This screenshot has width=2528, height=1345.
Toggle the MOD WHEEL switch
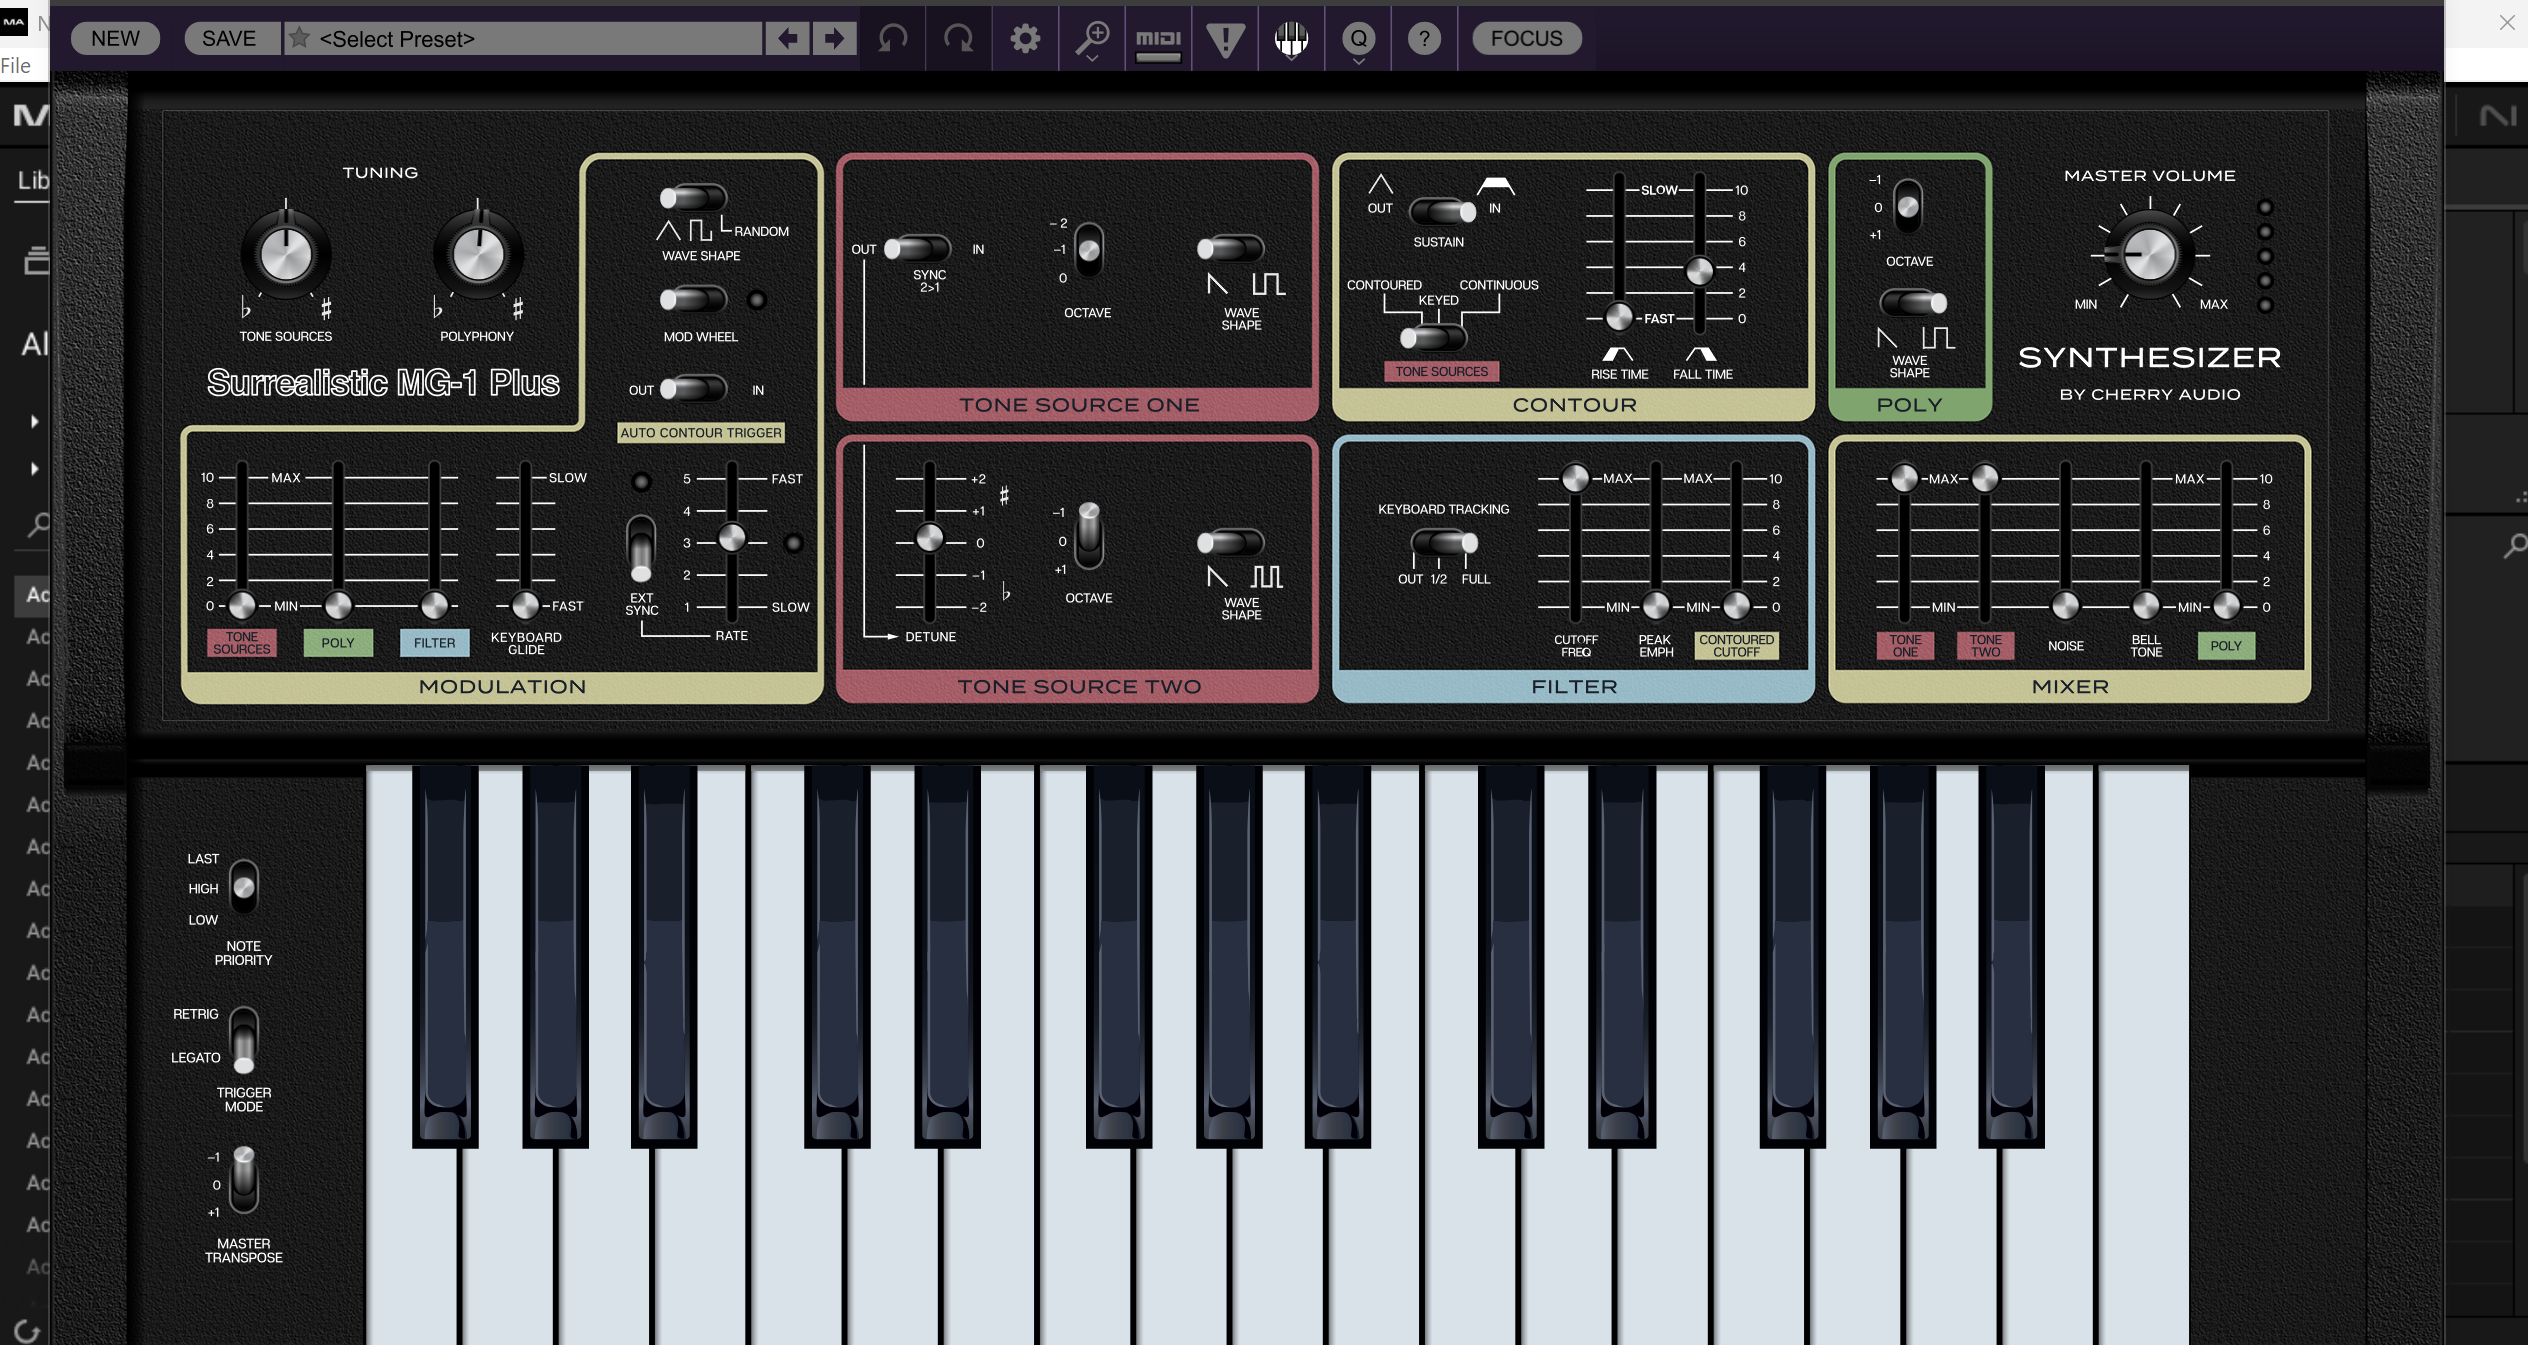coord(692,299)
